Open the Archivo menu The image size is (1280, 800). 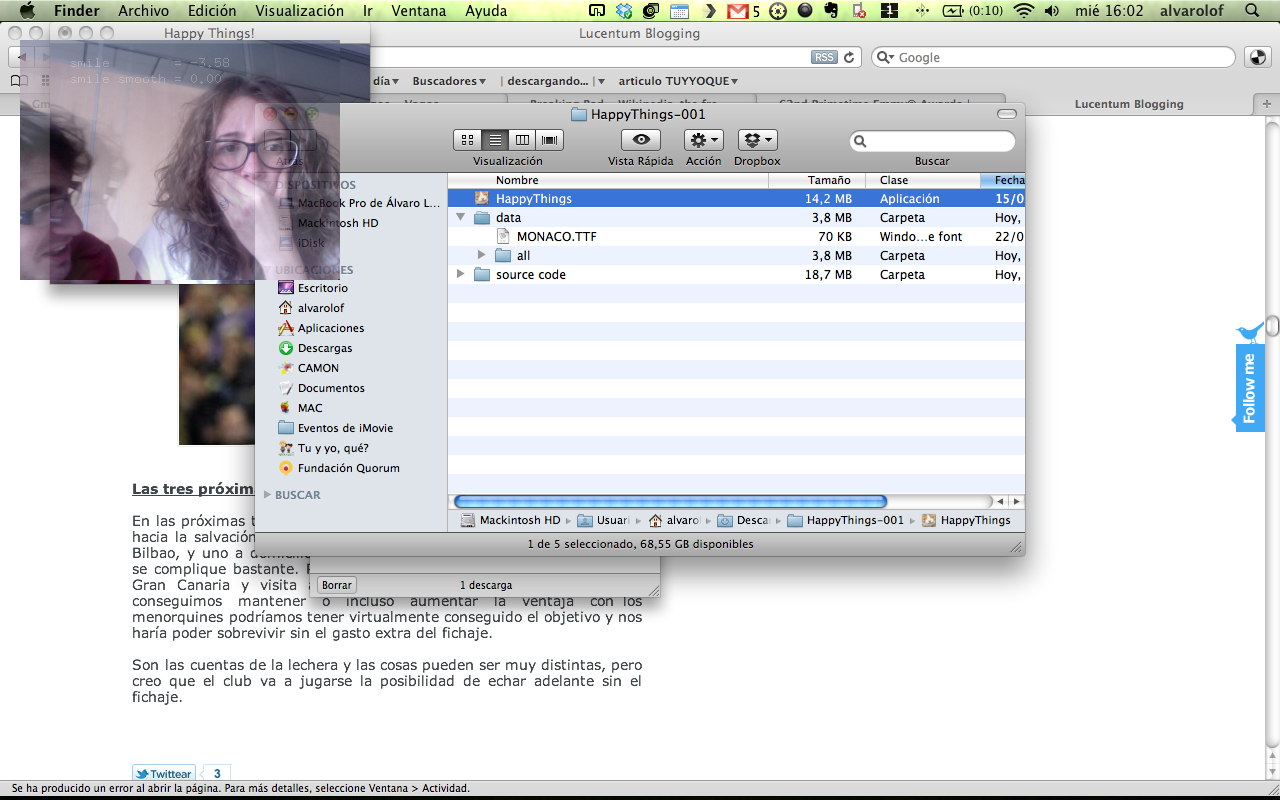click(143, 11)
